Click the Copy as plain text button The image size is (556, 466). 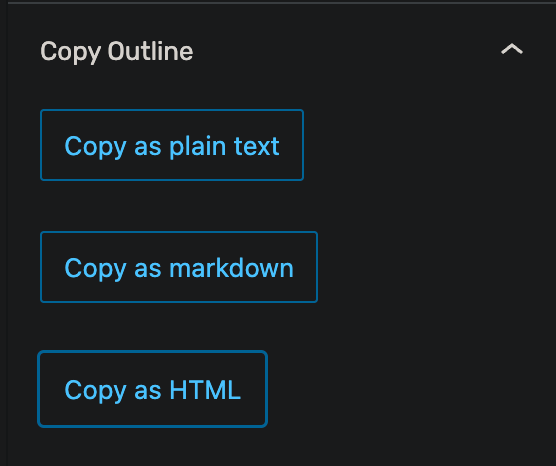[172, 145]
